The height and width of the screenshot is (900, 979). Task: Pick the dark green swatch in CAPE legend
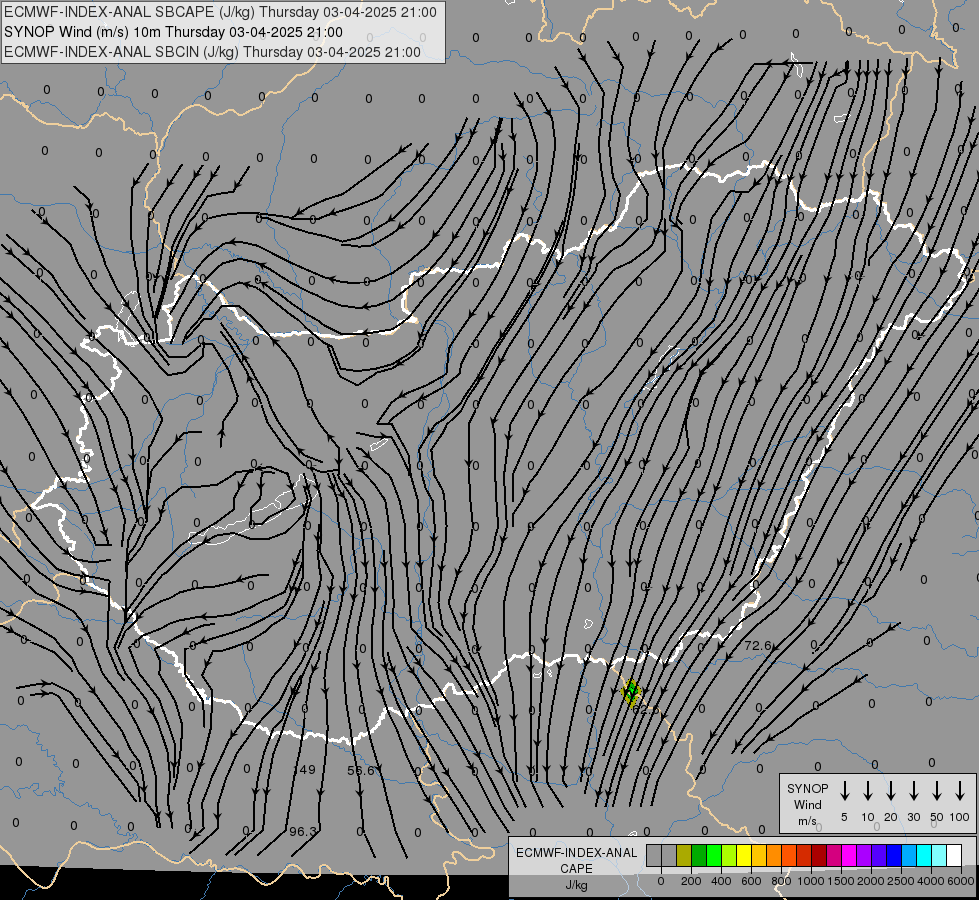coord(699,855)
